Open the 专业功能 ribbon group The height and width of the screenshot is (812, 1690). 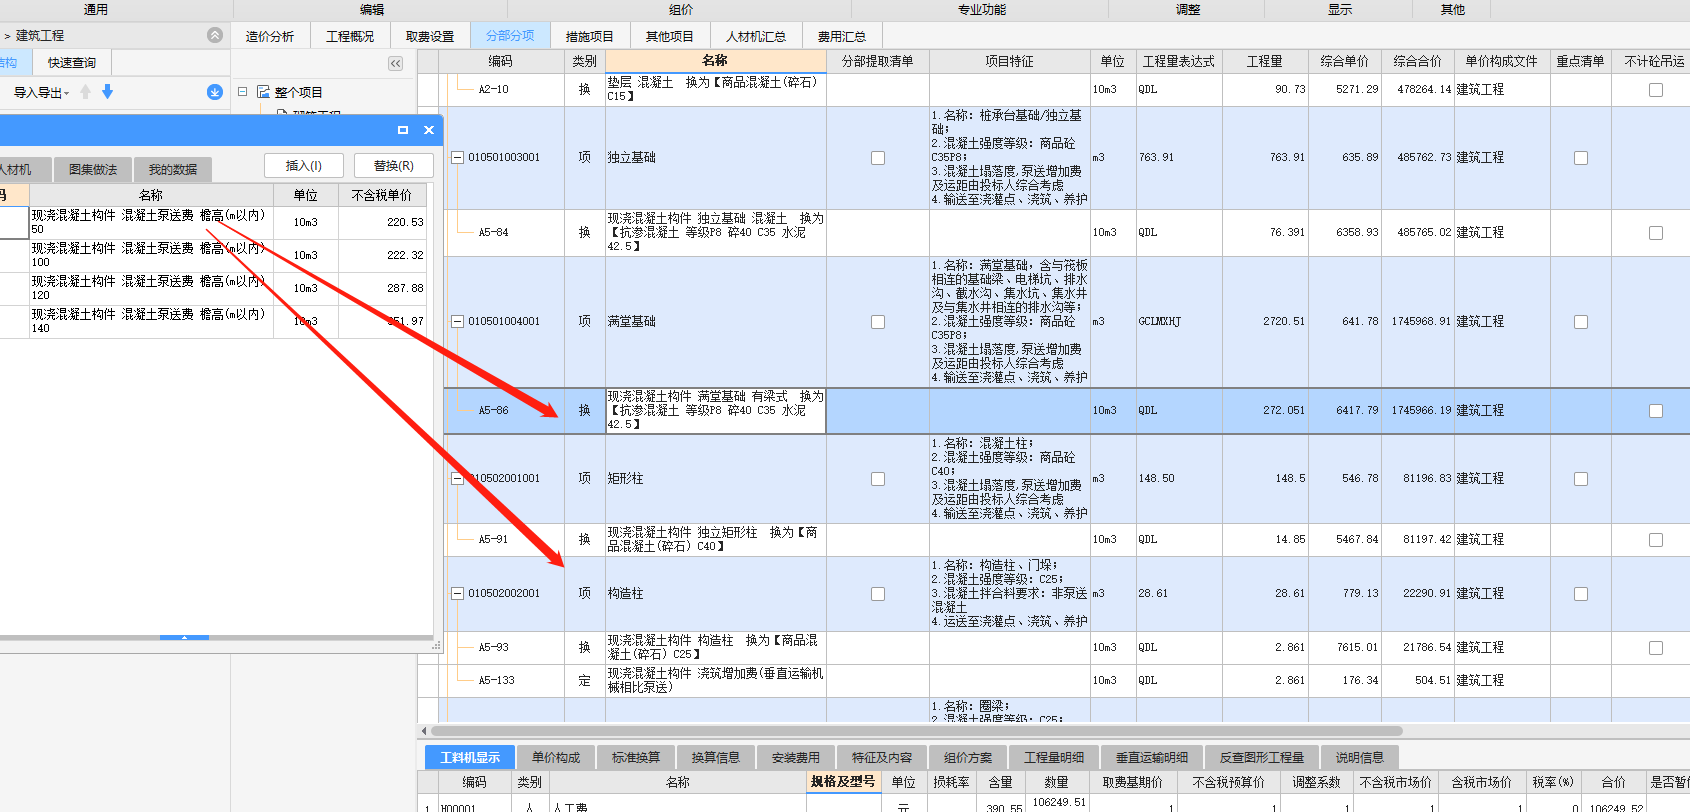(982, 9)
